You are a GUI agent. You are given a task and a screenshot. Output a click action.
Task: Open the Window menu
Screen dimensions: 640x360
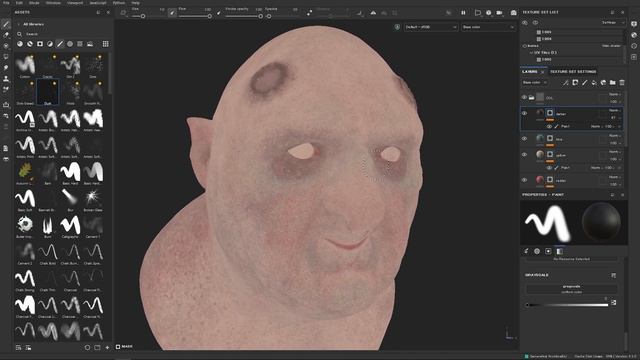pyautogui.click(x=53, y=2)
